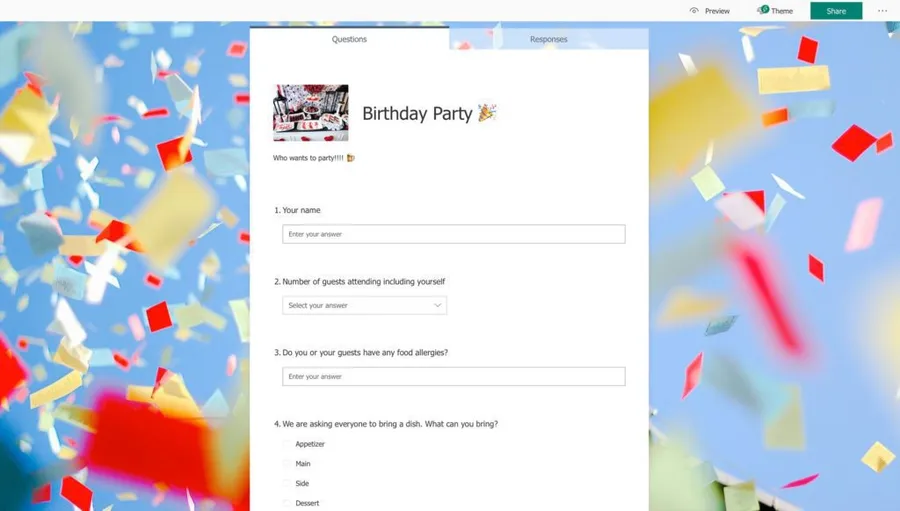Check the Main dish option

pyautogui.click(x=286, y=463)
